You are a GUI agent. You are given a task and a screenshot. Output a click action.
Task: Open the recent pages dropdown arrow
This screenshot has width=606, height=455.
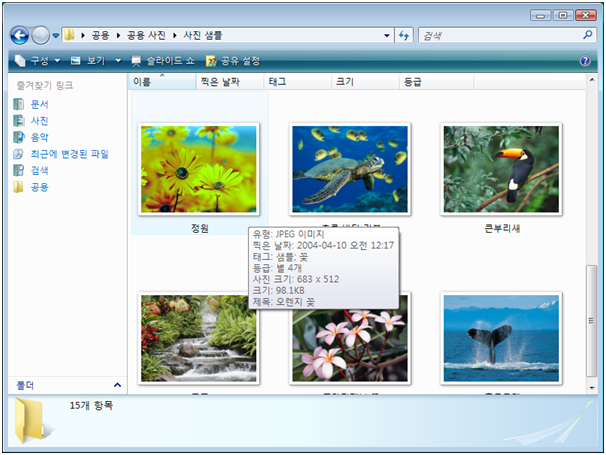coord(56,36)
